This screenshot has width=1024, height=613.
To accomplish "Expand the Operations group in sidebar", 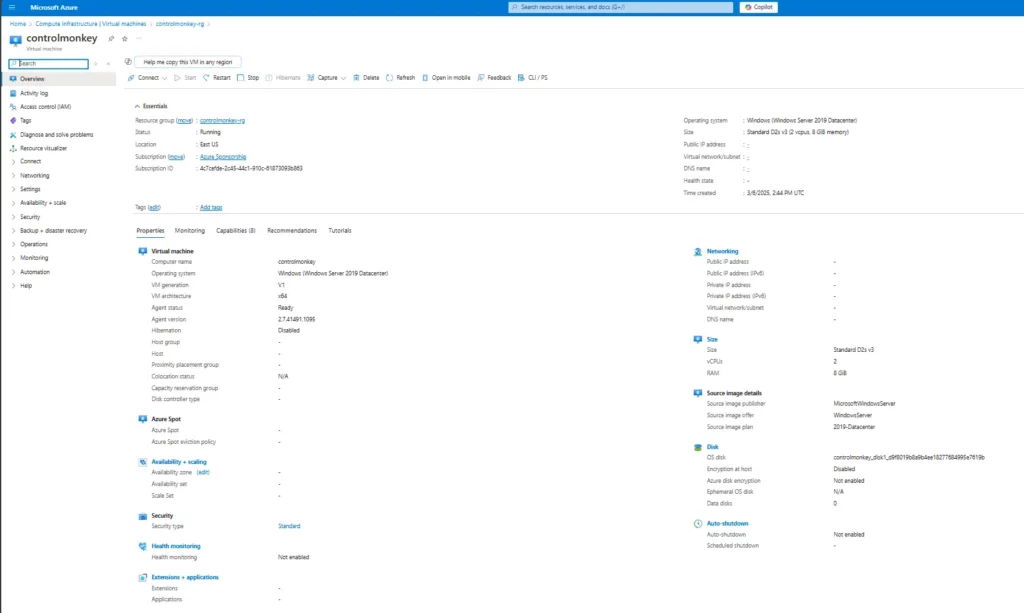I will point(13,244).
